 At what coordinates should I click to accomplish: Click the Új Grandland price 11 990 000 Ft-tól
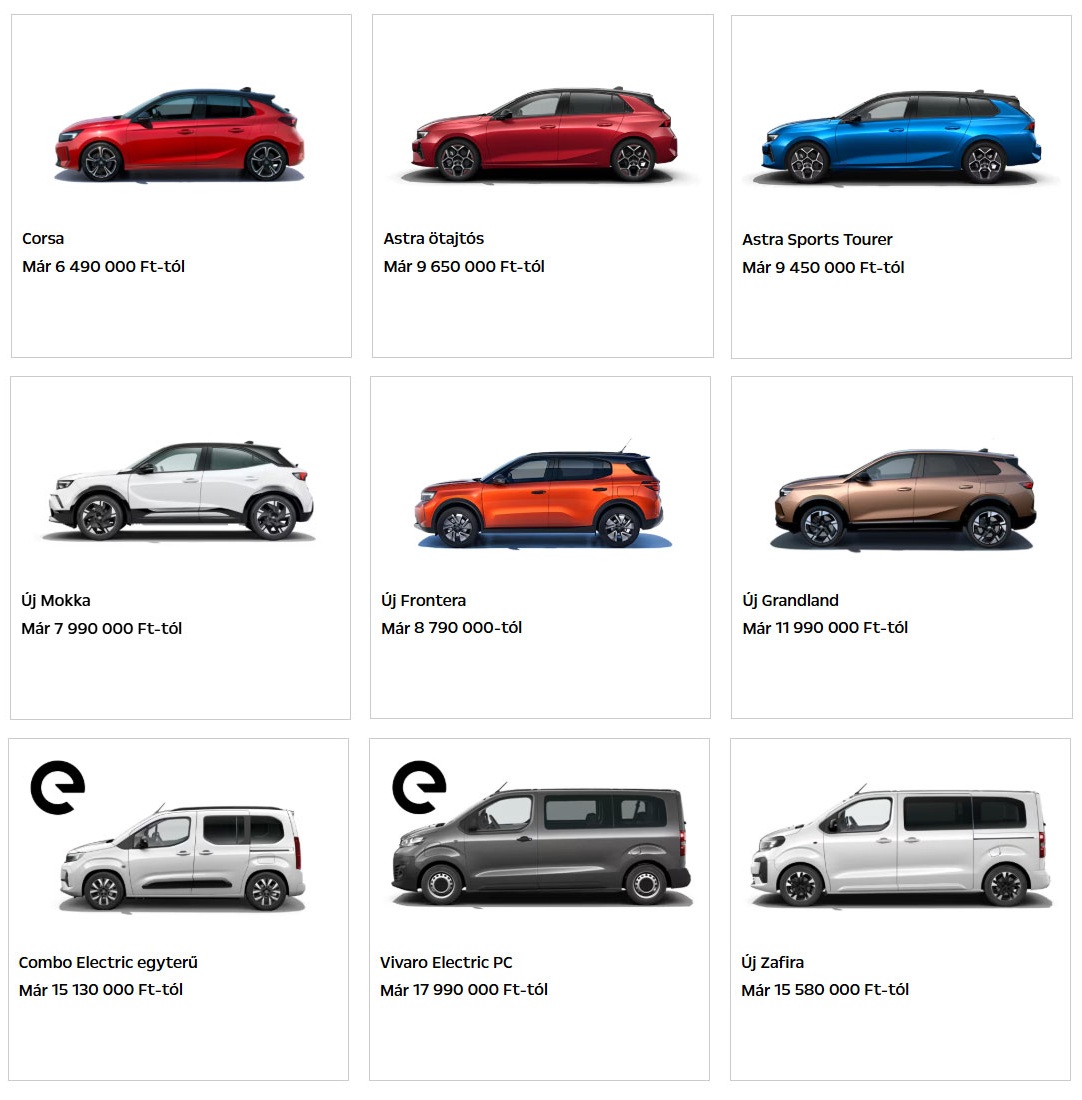tap(825, 628)
